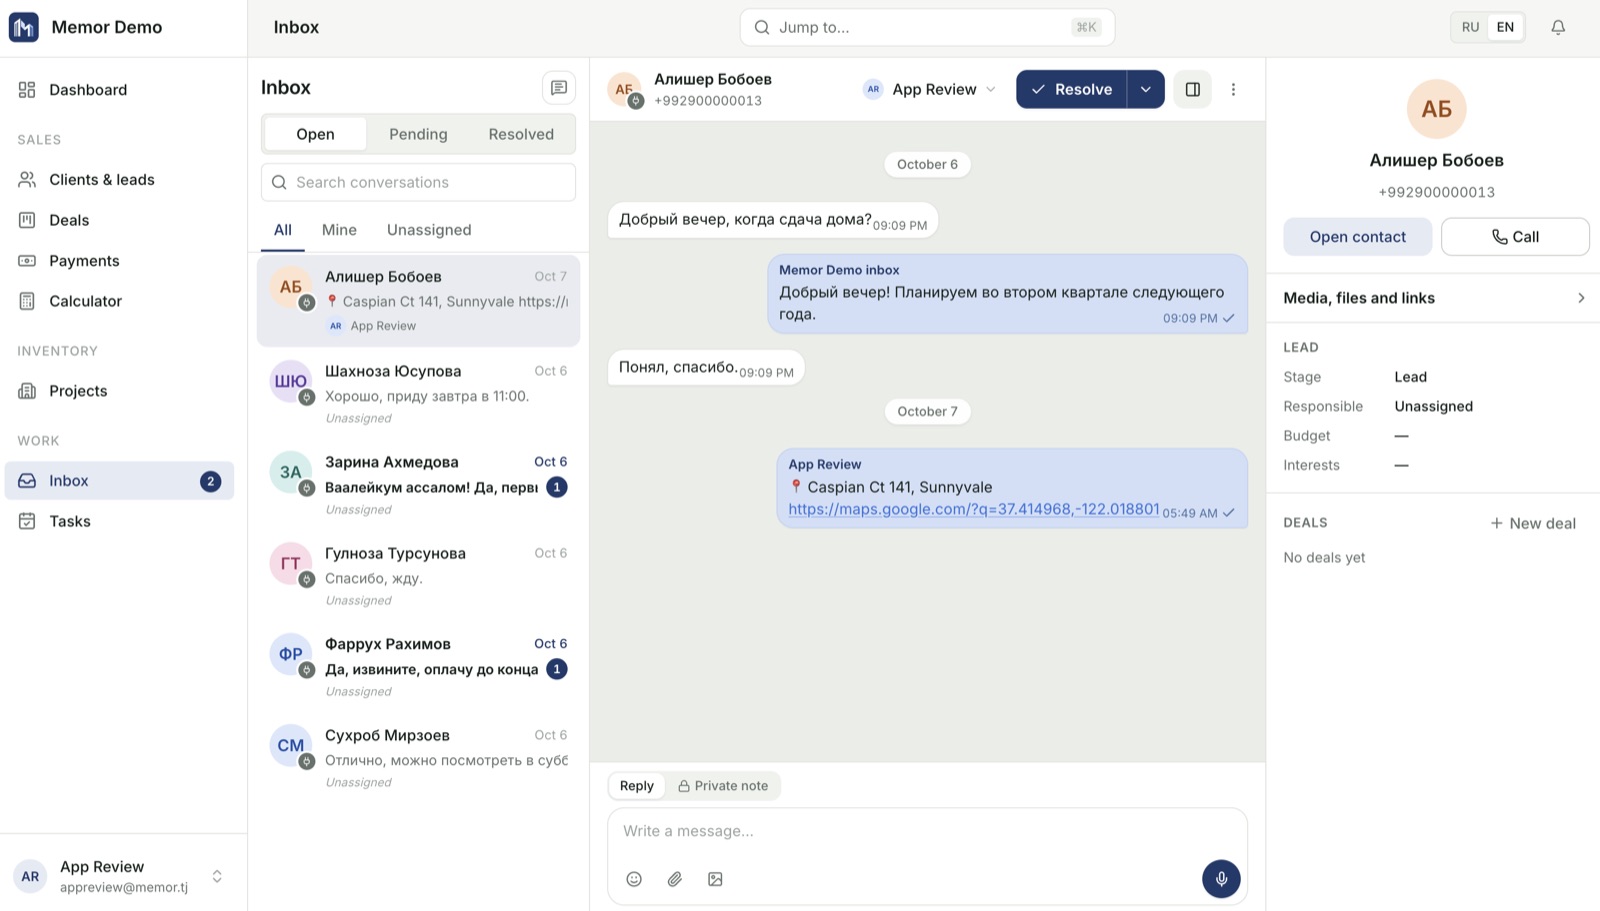The width and height of the screenshot is (1600, 911).
Task: Open the App Review assignee dropdown
Action: 930,89
